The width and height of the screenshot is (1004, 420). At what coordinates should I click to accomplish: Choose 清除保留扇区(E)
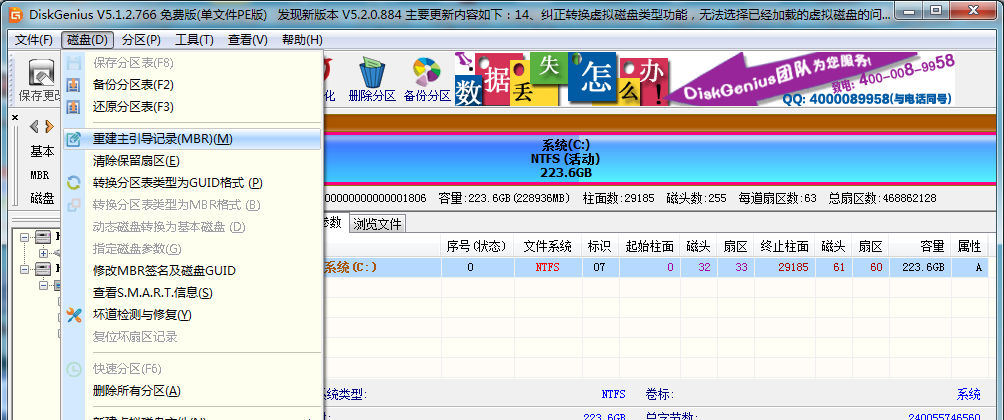point(192,161)
